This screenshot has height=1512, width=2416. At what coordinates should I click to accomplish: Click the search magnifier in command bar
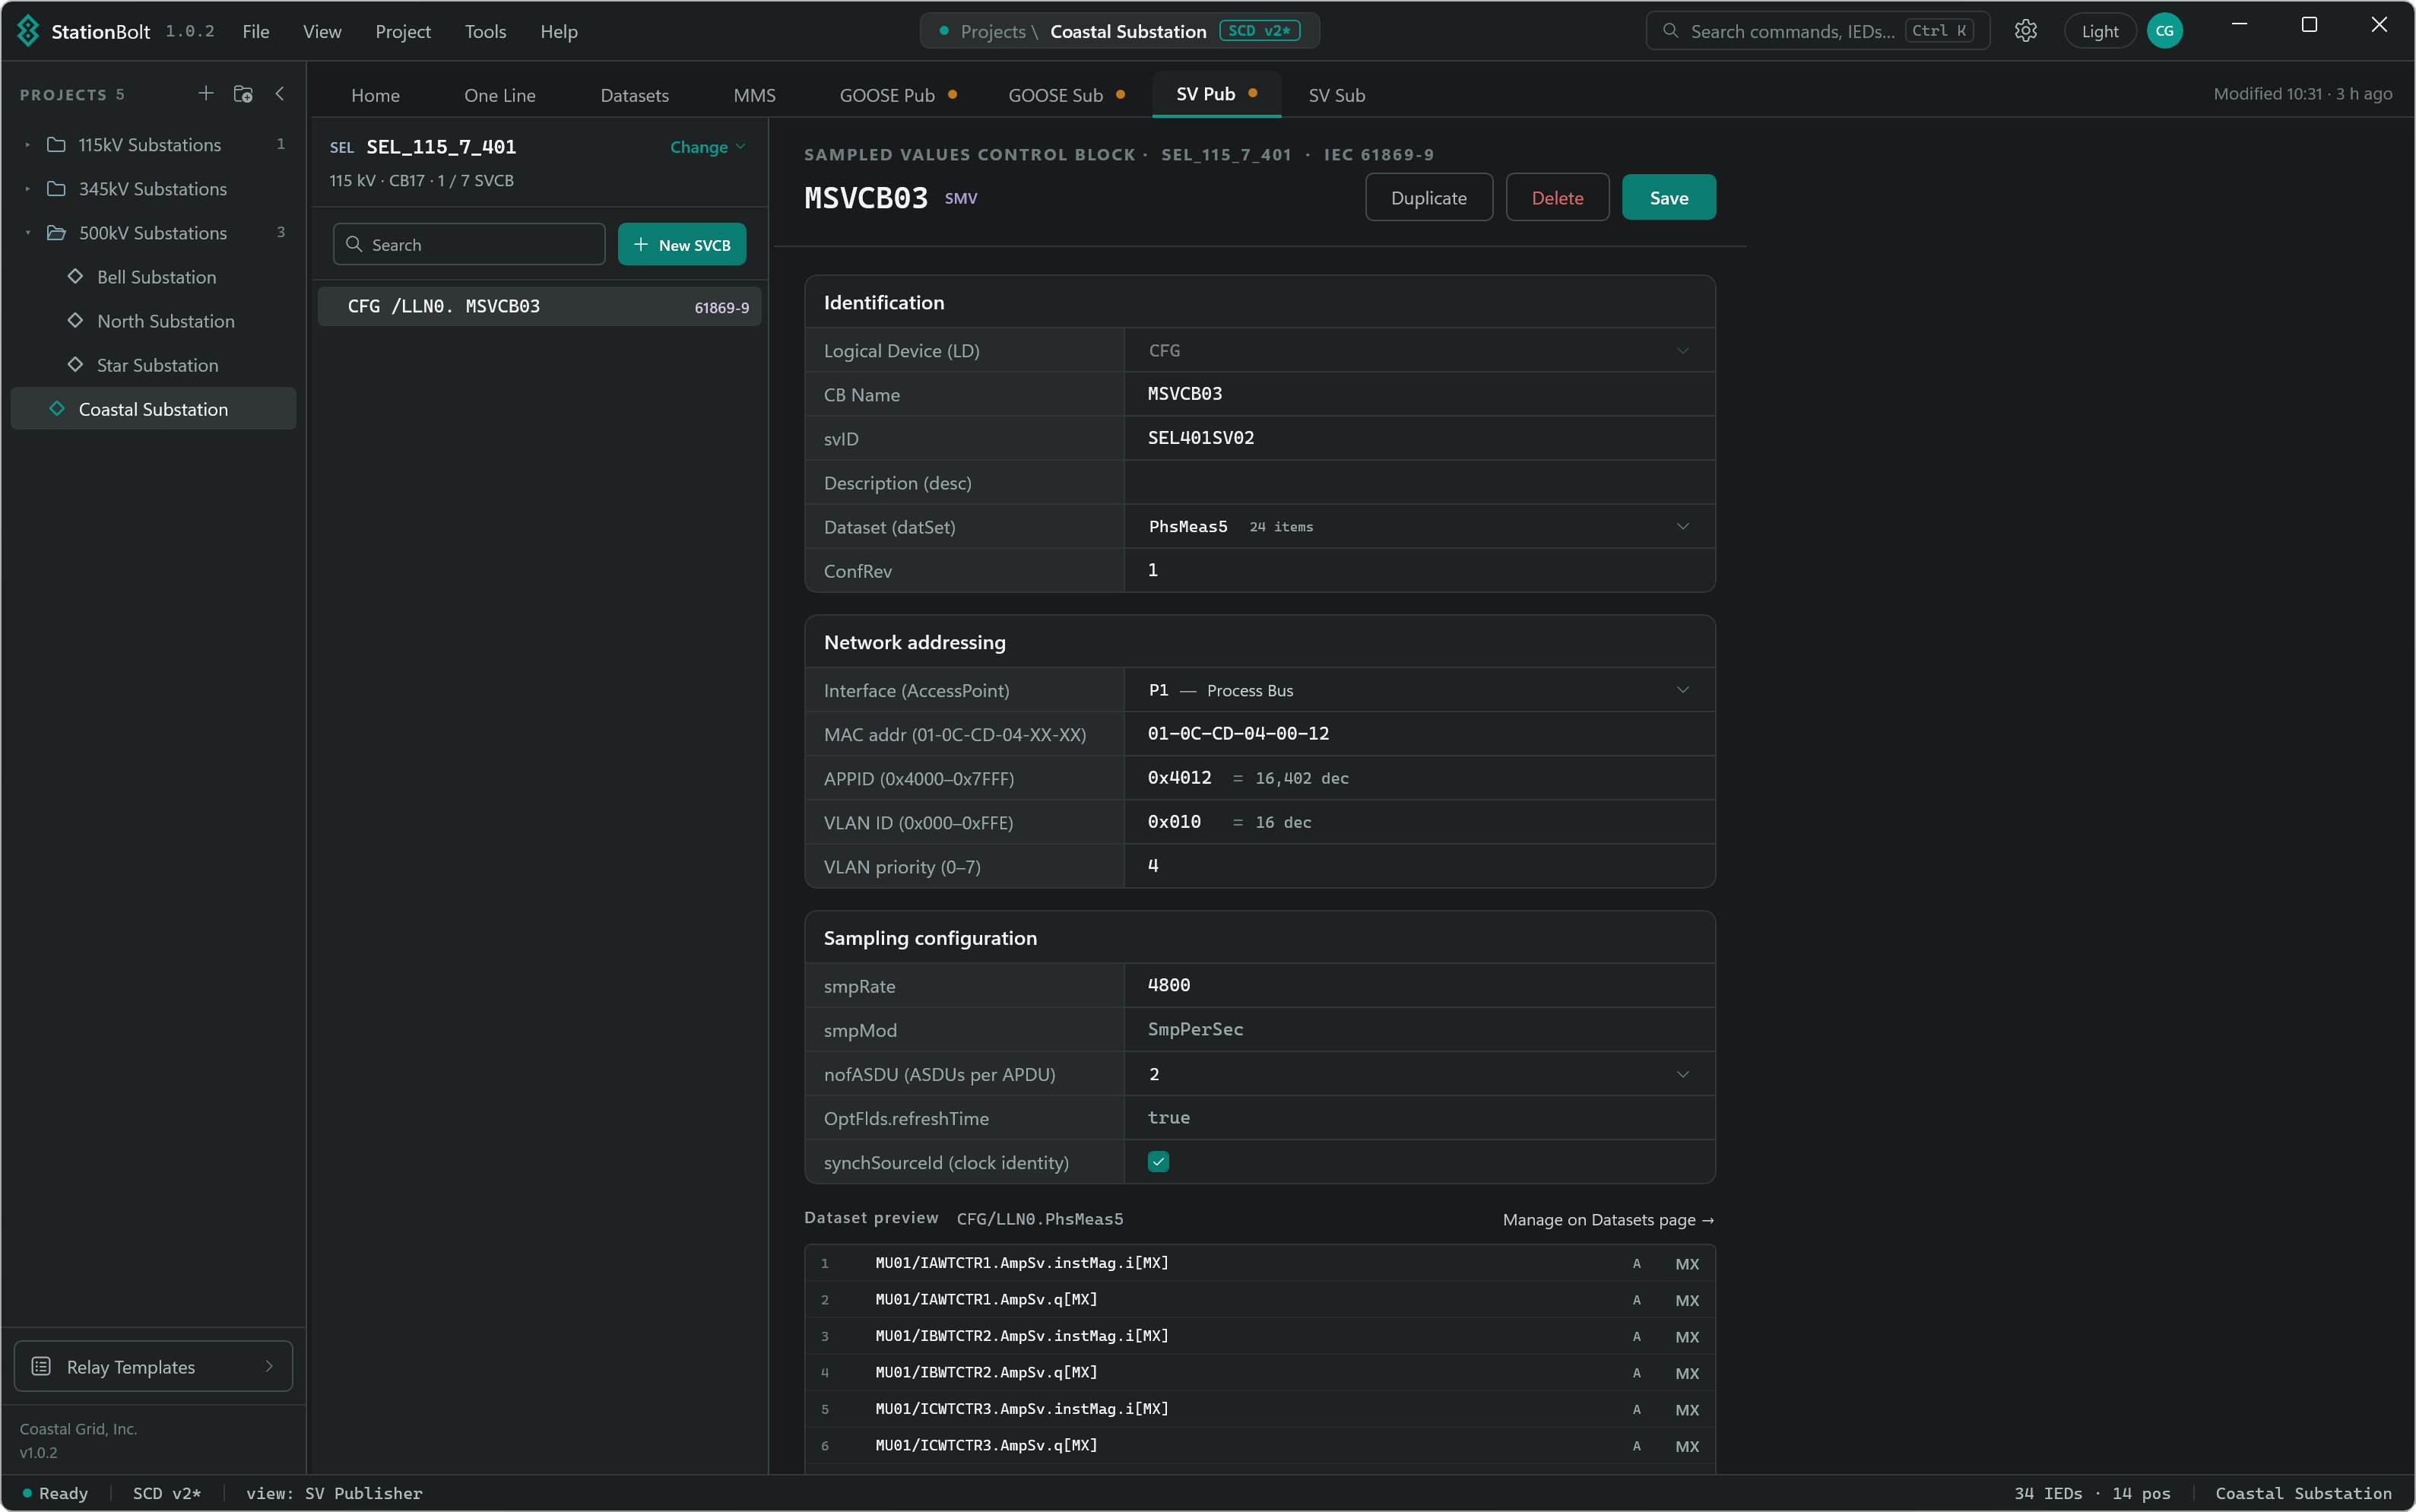1670,31
